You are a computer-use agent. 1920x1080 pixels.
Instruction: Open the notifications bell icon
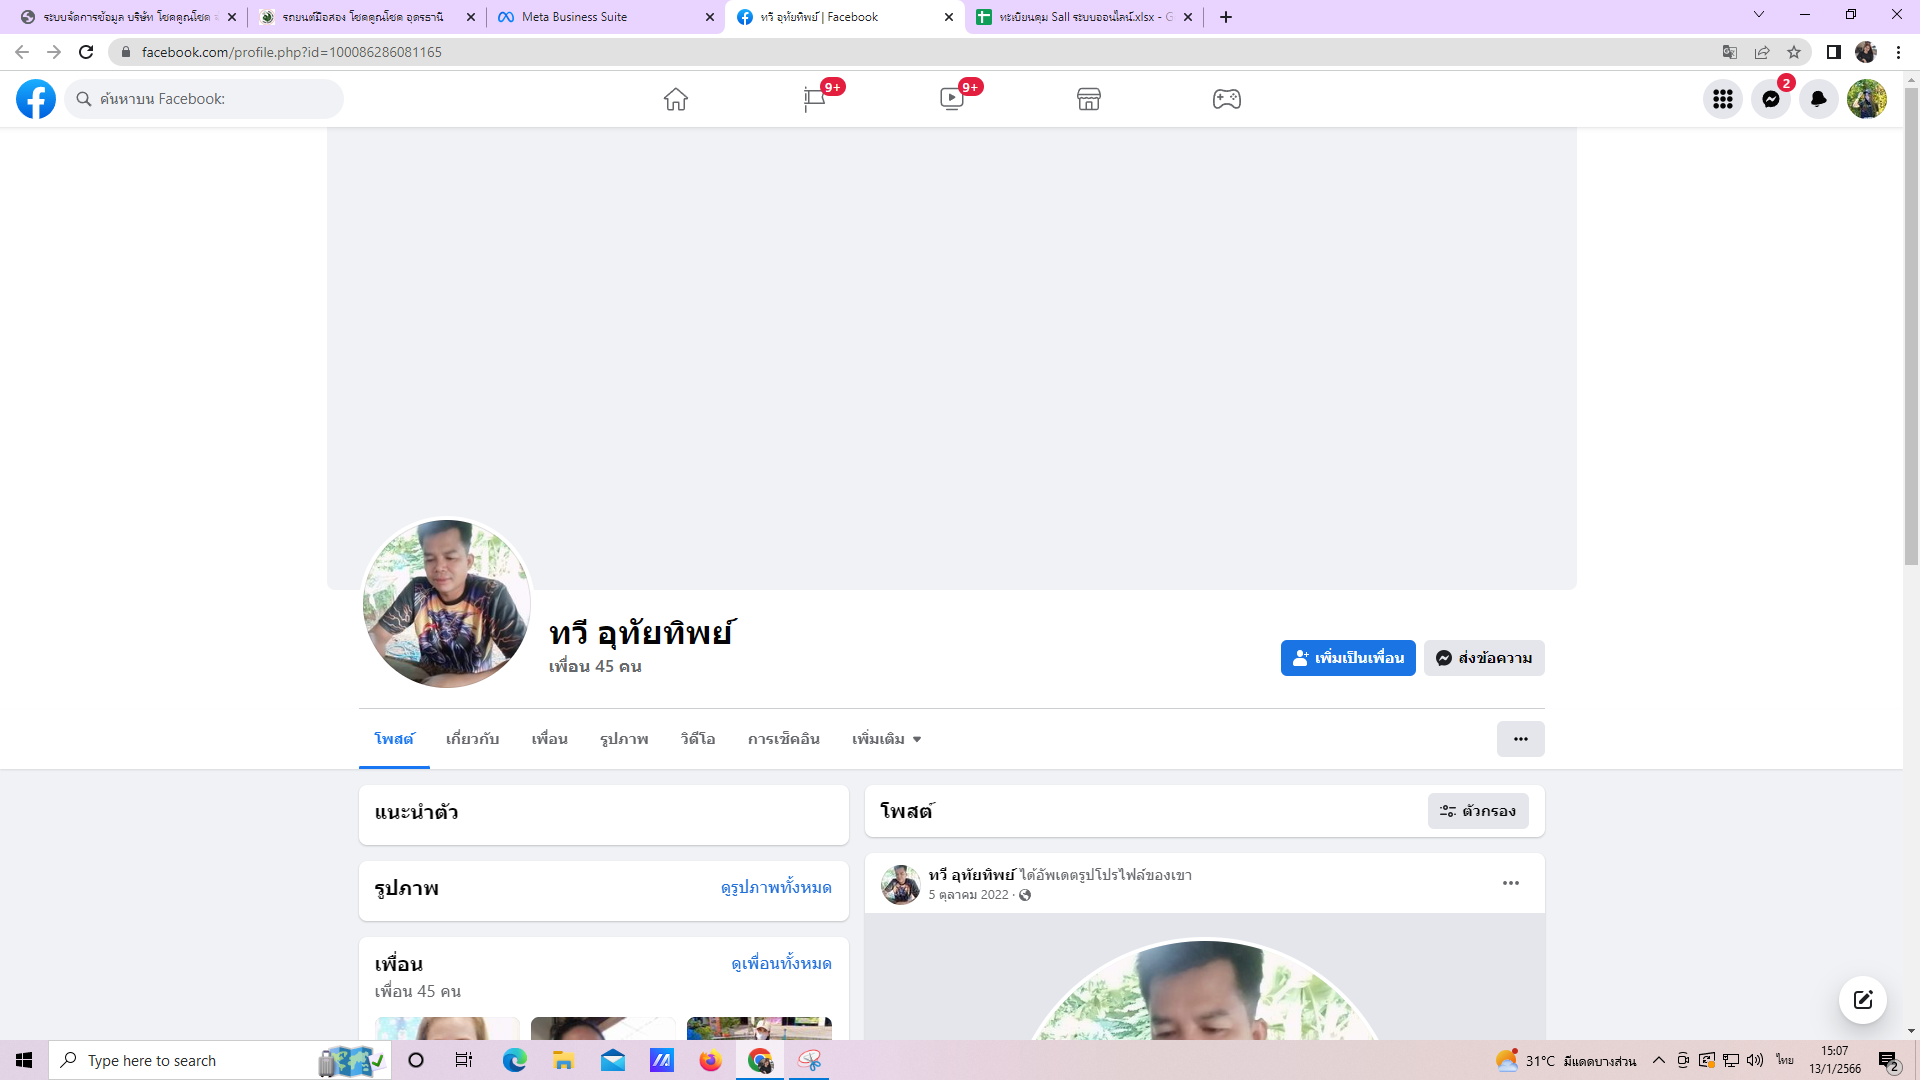[1819, 99]
